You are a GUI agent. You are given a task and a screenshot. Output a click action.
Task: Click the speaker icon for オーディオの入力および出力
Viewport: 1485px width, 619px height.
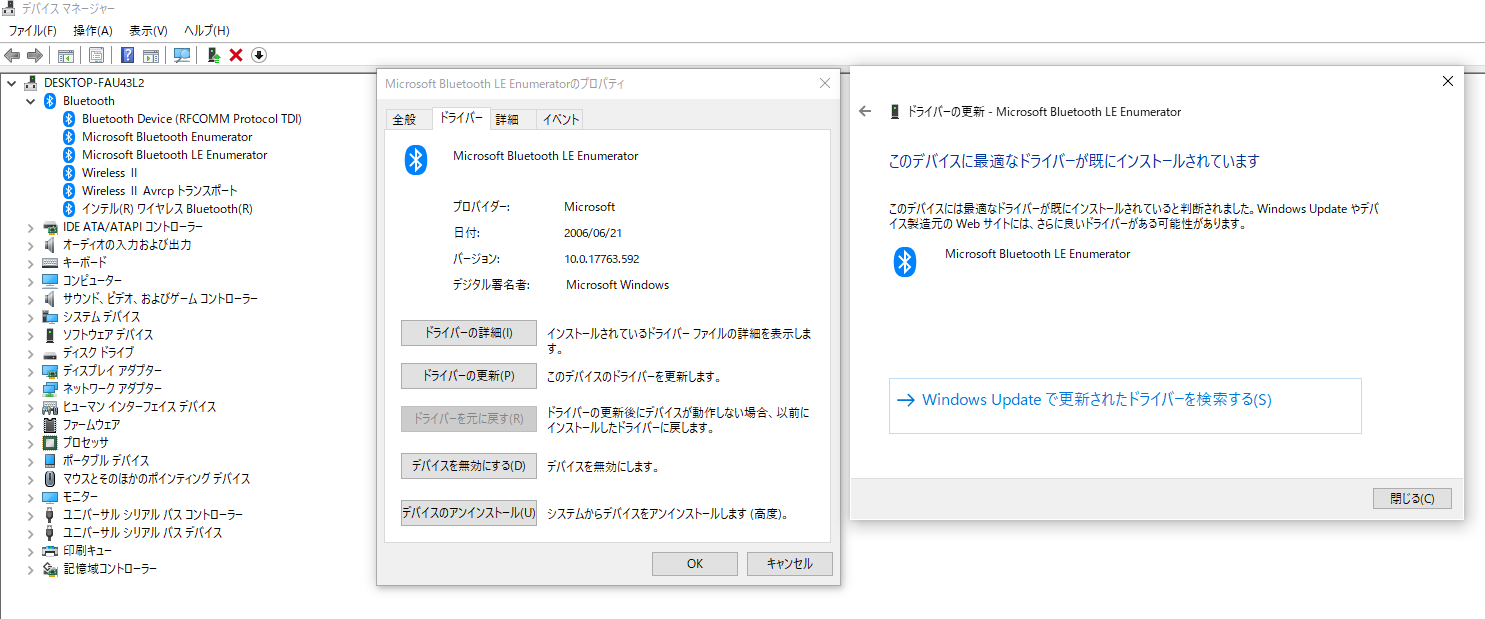pos(50,245)
